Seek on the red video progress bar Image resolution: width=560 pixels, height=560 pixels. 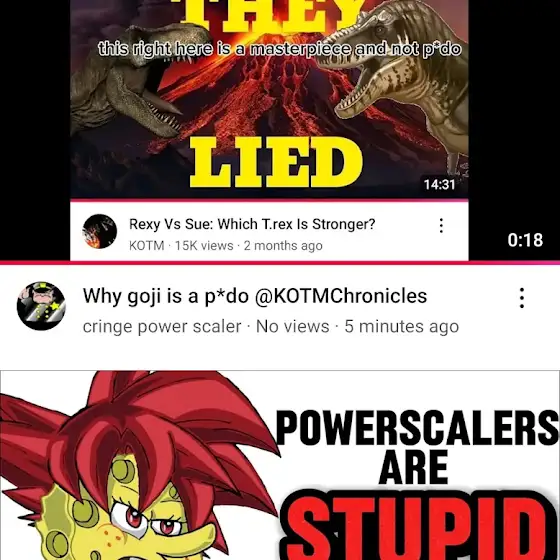280,263
